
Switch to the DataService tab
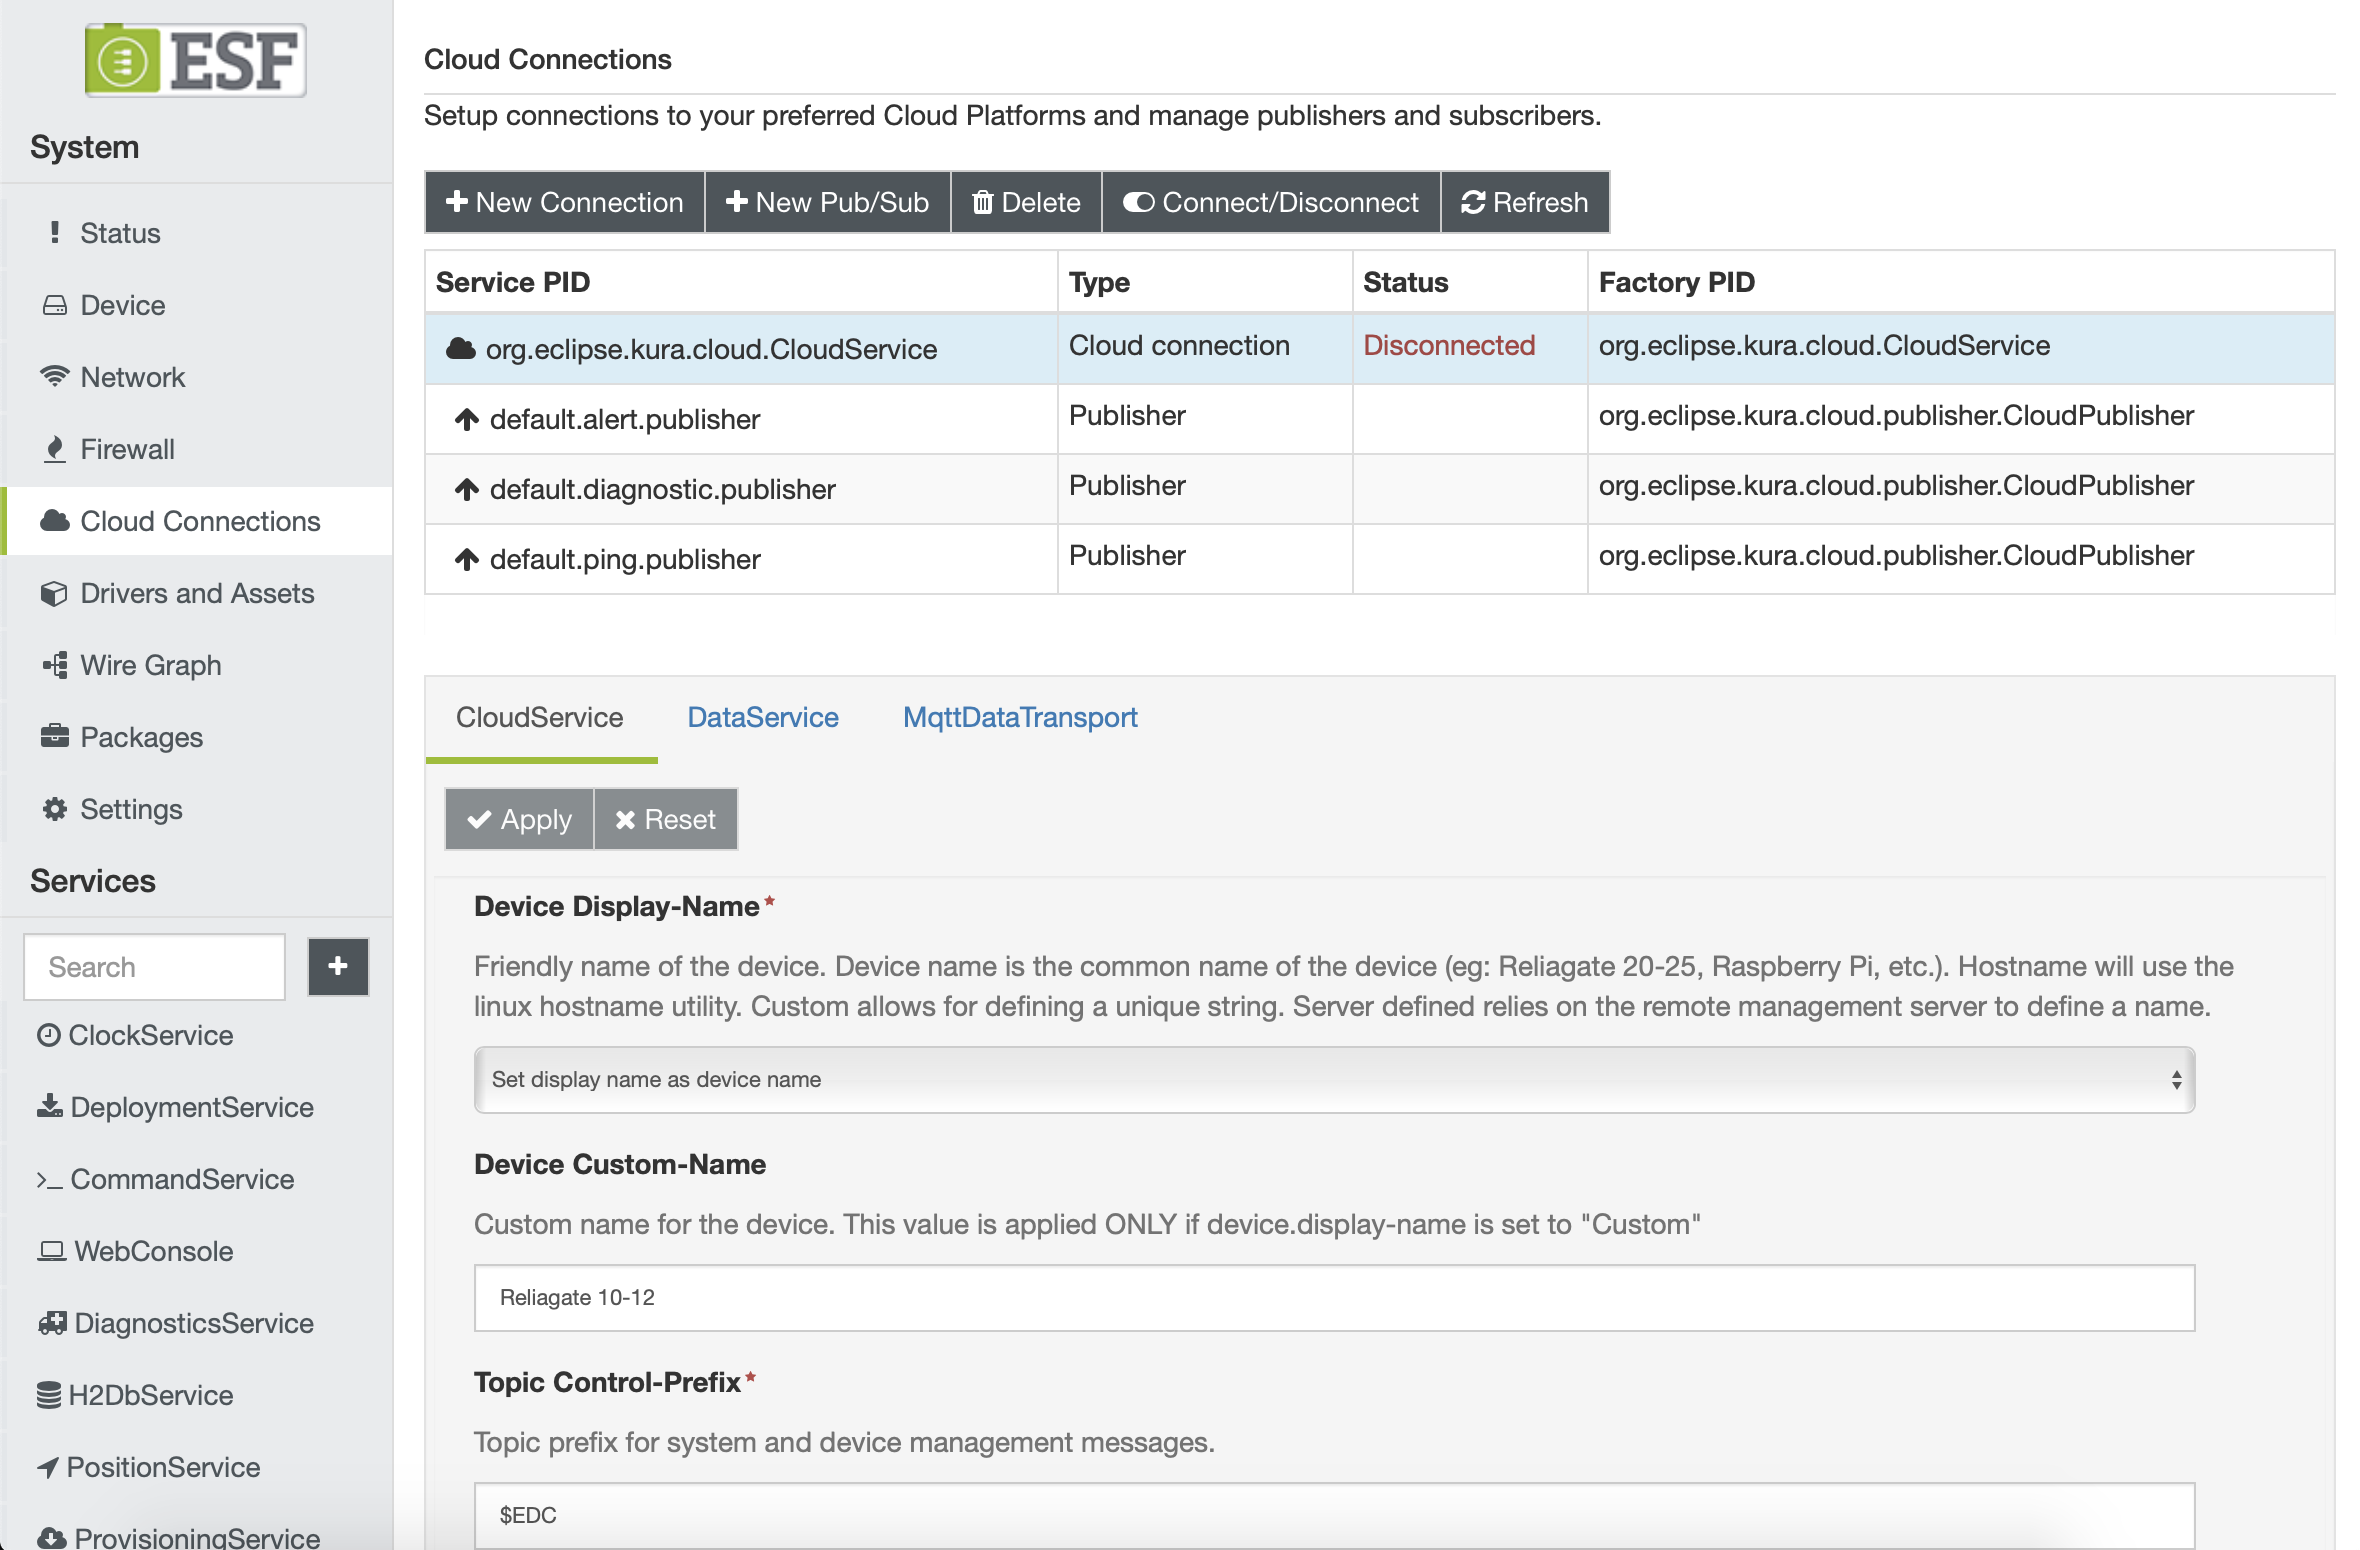point(762,717)
